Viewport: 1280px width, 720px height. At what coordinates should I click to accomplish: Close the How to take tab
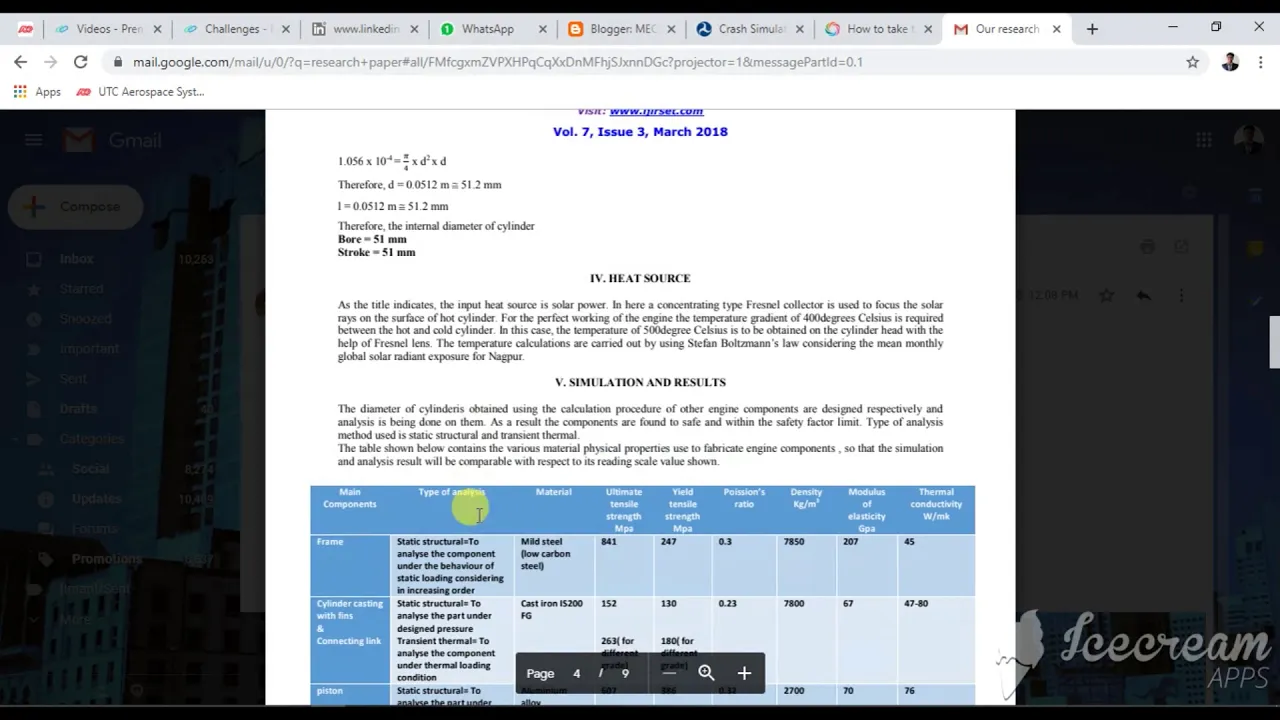pyautogui.click(x=928, y=29)
